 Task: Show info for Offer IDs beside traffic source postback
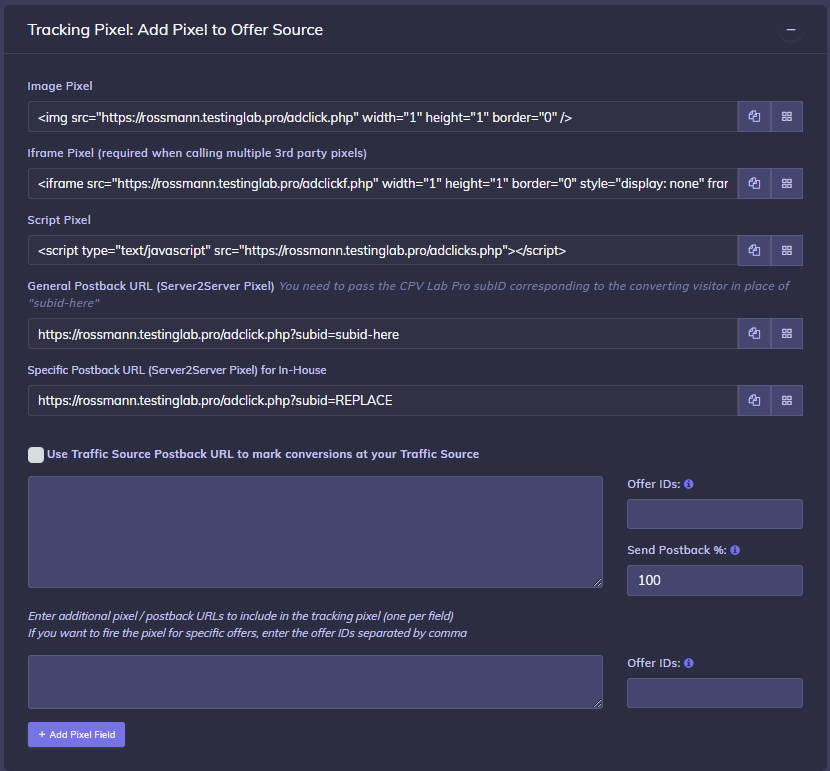point(689,484)
